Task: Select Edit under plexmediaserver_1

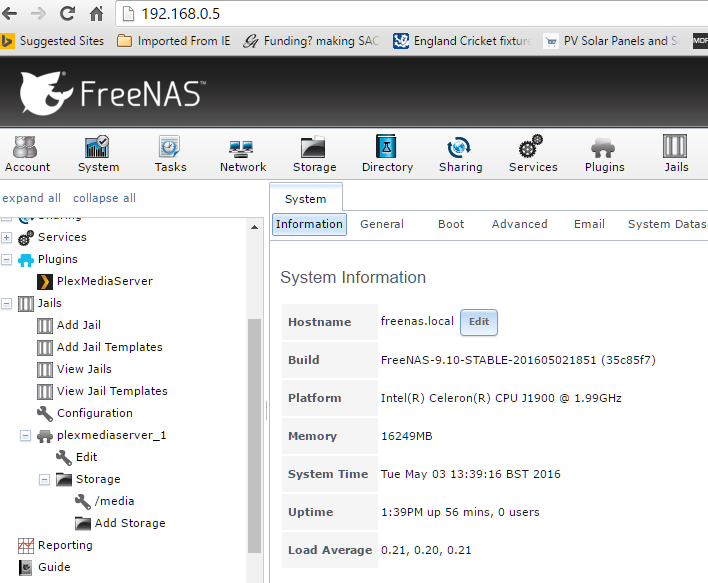Action: tap(86, 457)
